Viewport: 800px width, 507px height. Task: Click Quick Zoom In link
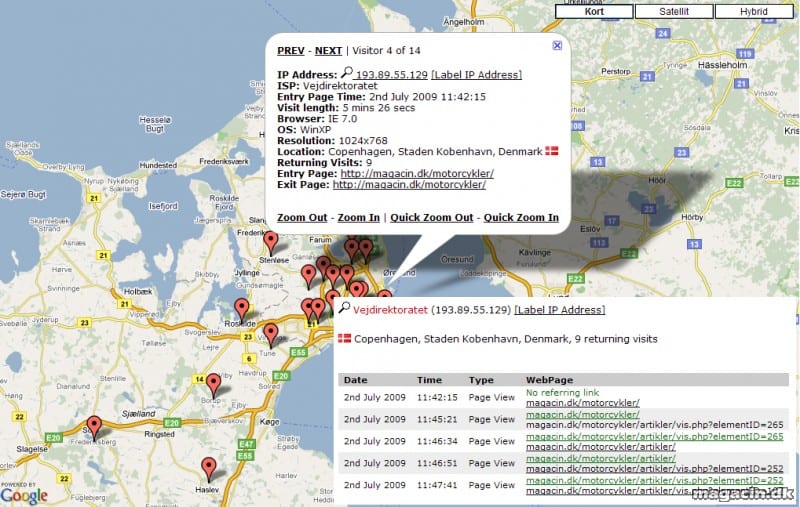(521, 218)
